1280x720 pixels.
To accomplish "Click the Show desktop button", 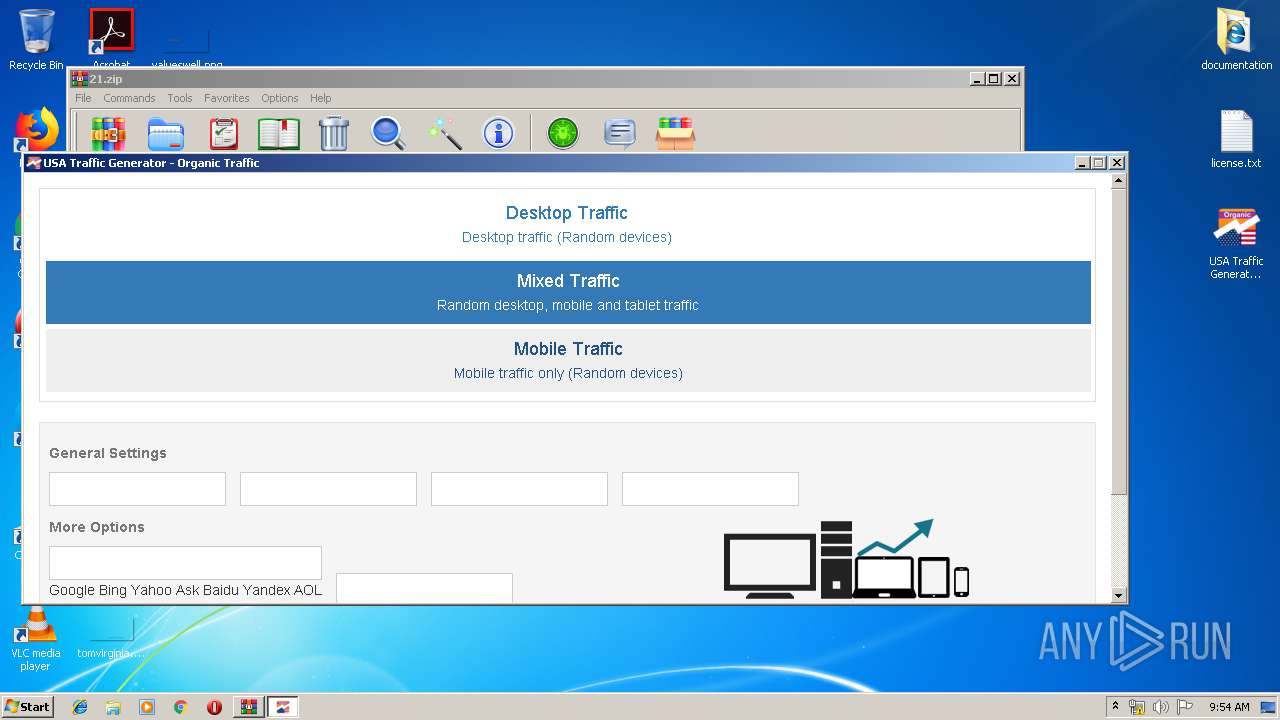I will (x=1270, y=707).
